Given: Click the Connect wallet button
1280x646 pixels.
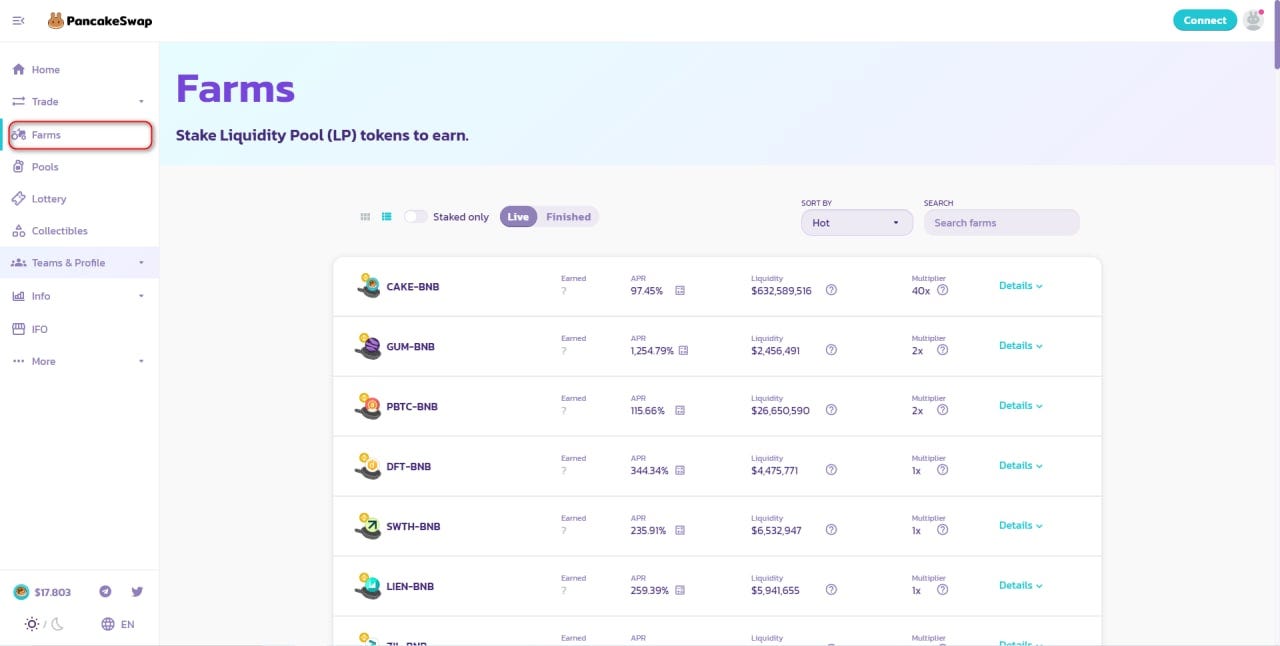Looking at the screenshot, I should (x=1205, y=20).
